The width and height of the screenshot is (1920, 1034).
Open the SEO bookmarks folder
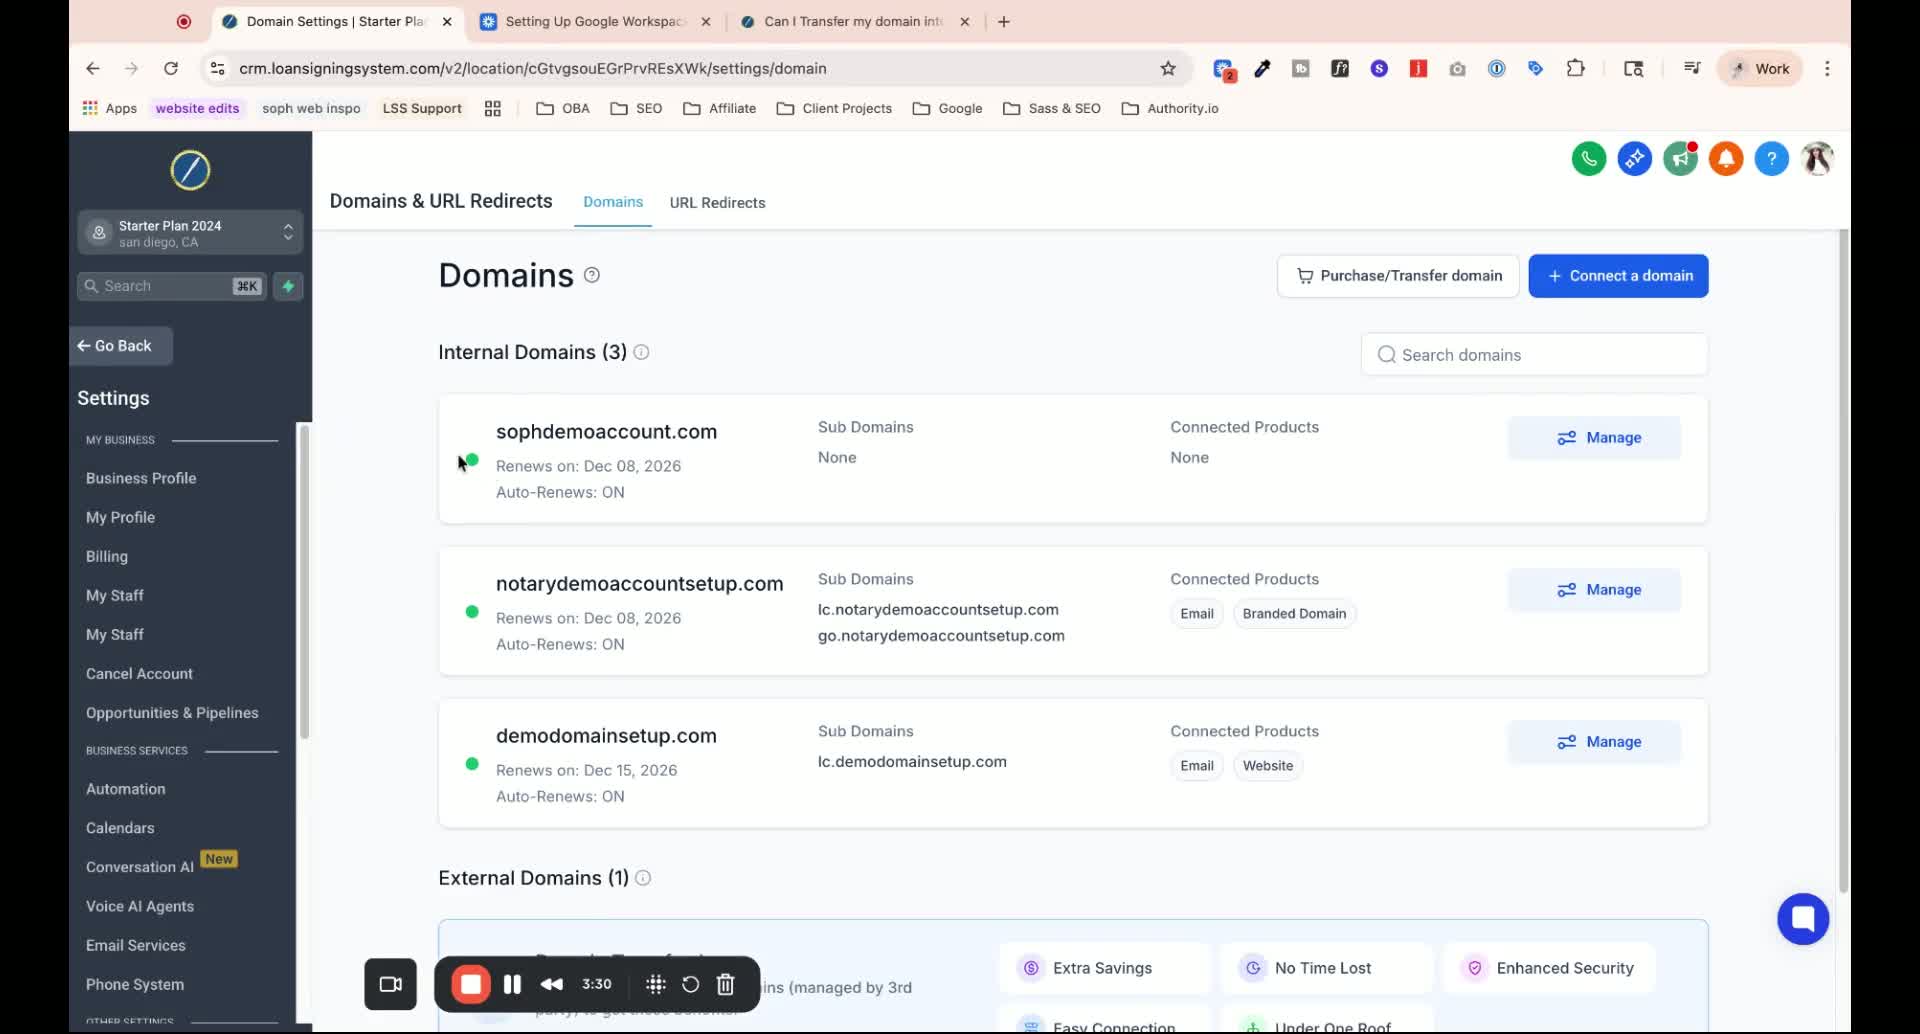pyautogui.click(x=636, y=108)
